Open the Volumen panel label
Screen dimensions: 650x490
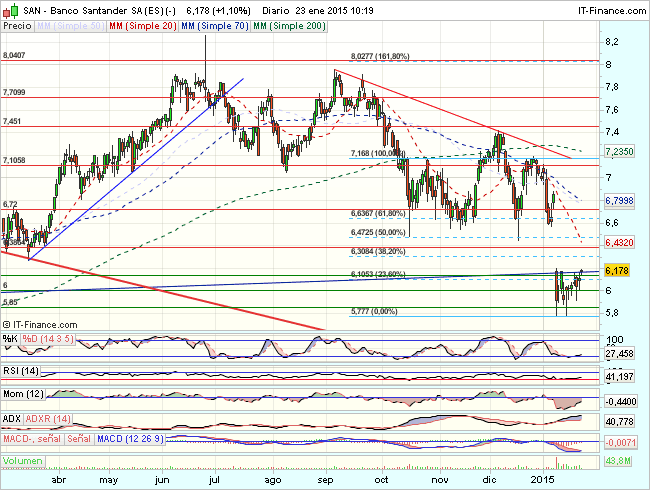pos(23,461)
